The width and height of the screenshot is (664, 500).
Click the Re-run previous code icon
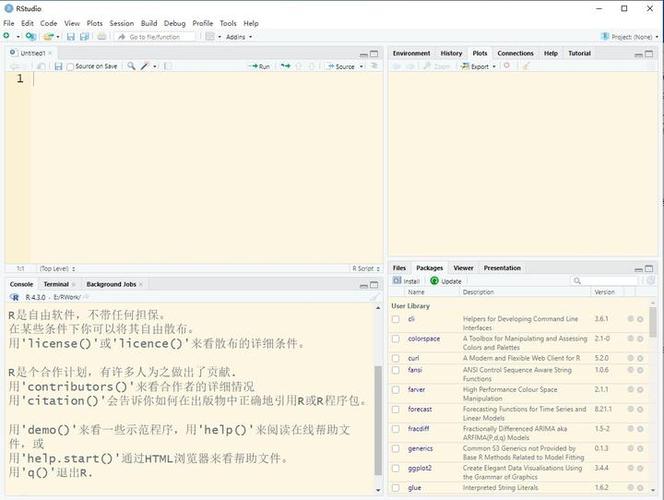285,66
